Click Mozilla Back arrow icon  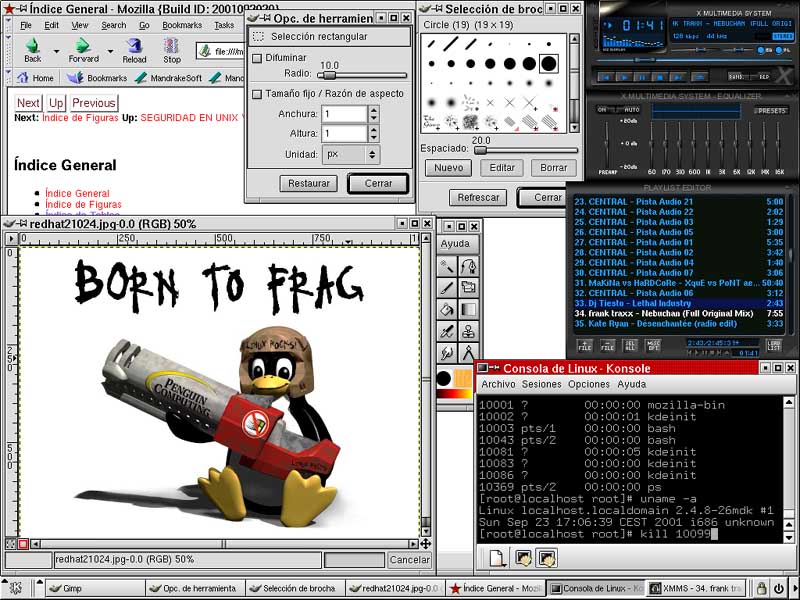point(33,46)
